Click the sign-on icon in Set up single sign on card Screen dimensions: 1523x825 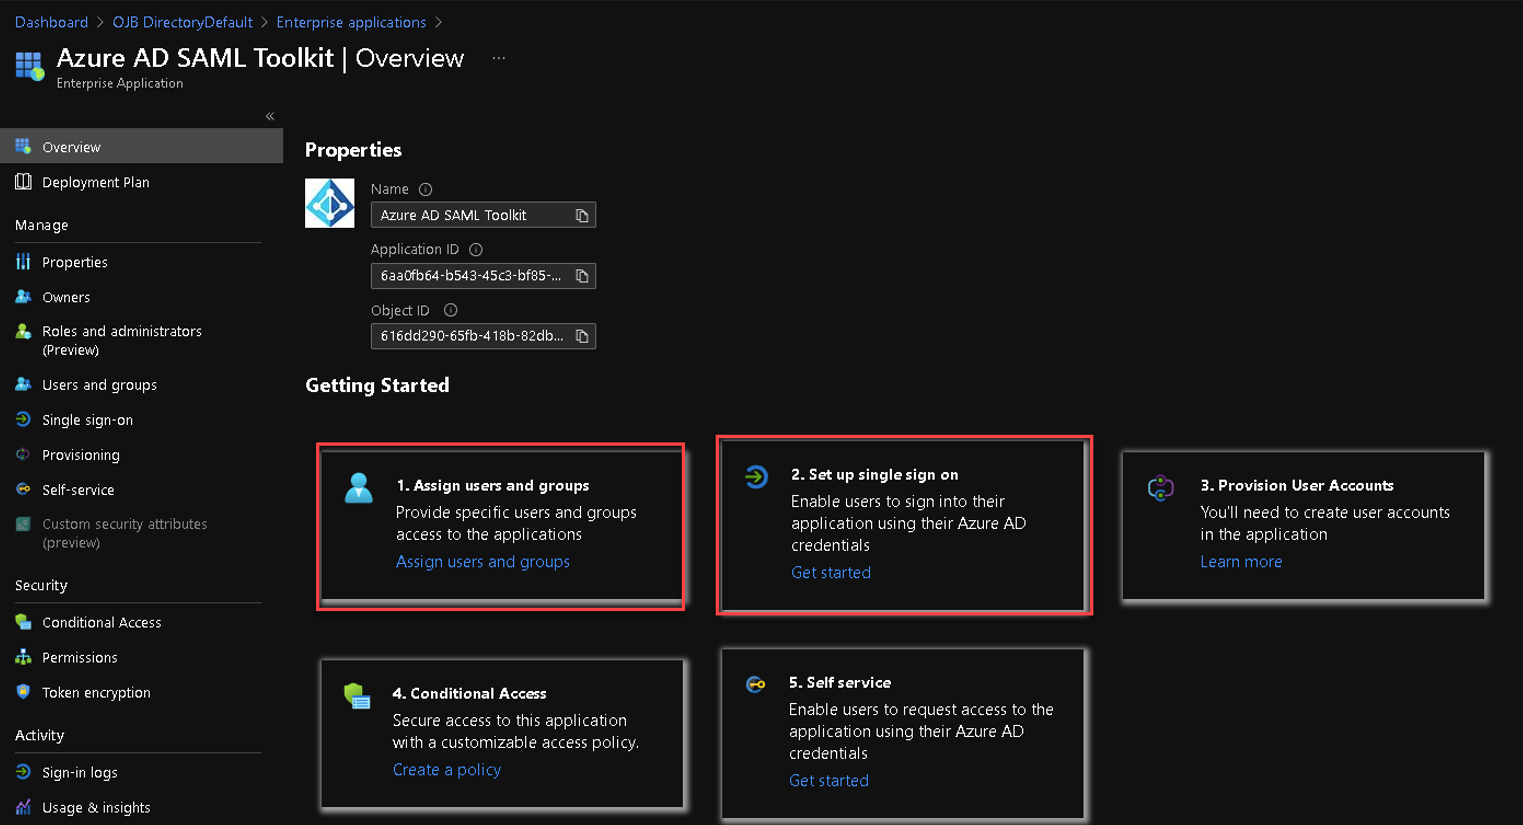pyautogui.click(x=756, y=477)
